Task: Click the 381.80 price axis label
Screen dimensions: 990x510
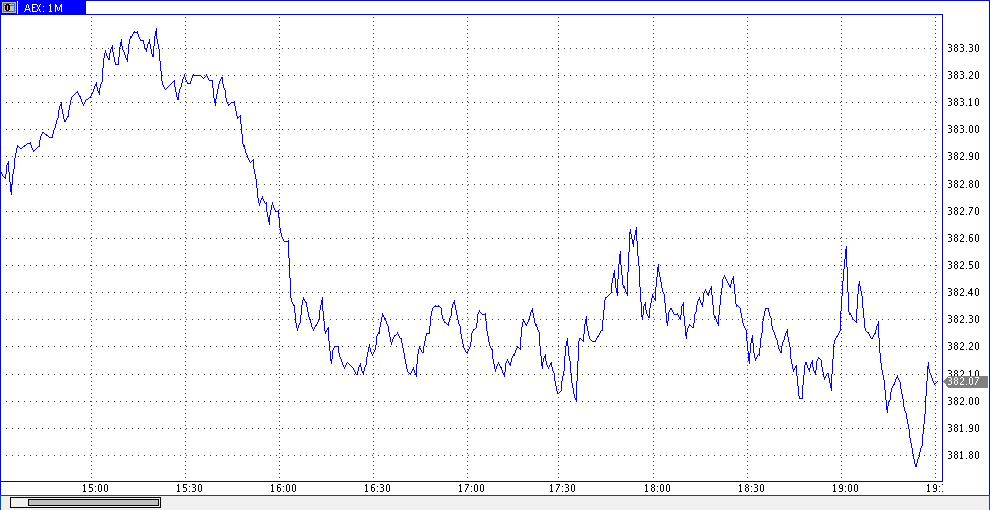Action: [x=963, y=456]
